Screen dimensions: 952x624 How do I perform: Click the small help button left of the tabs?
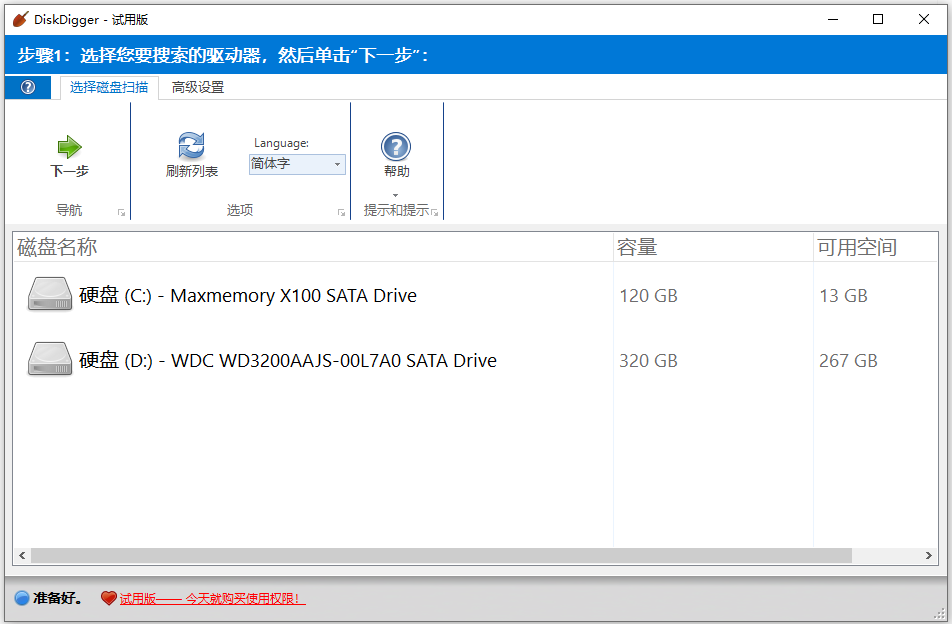pyautogui.click(x=28, y=87)
